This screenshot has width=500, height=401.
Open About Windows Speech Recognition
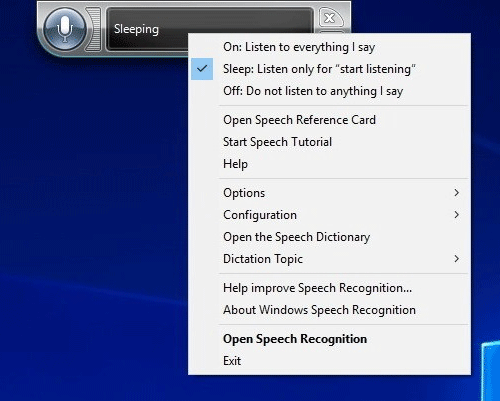pyautogui.click(x=329, y=310)
